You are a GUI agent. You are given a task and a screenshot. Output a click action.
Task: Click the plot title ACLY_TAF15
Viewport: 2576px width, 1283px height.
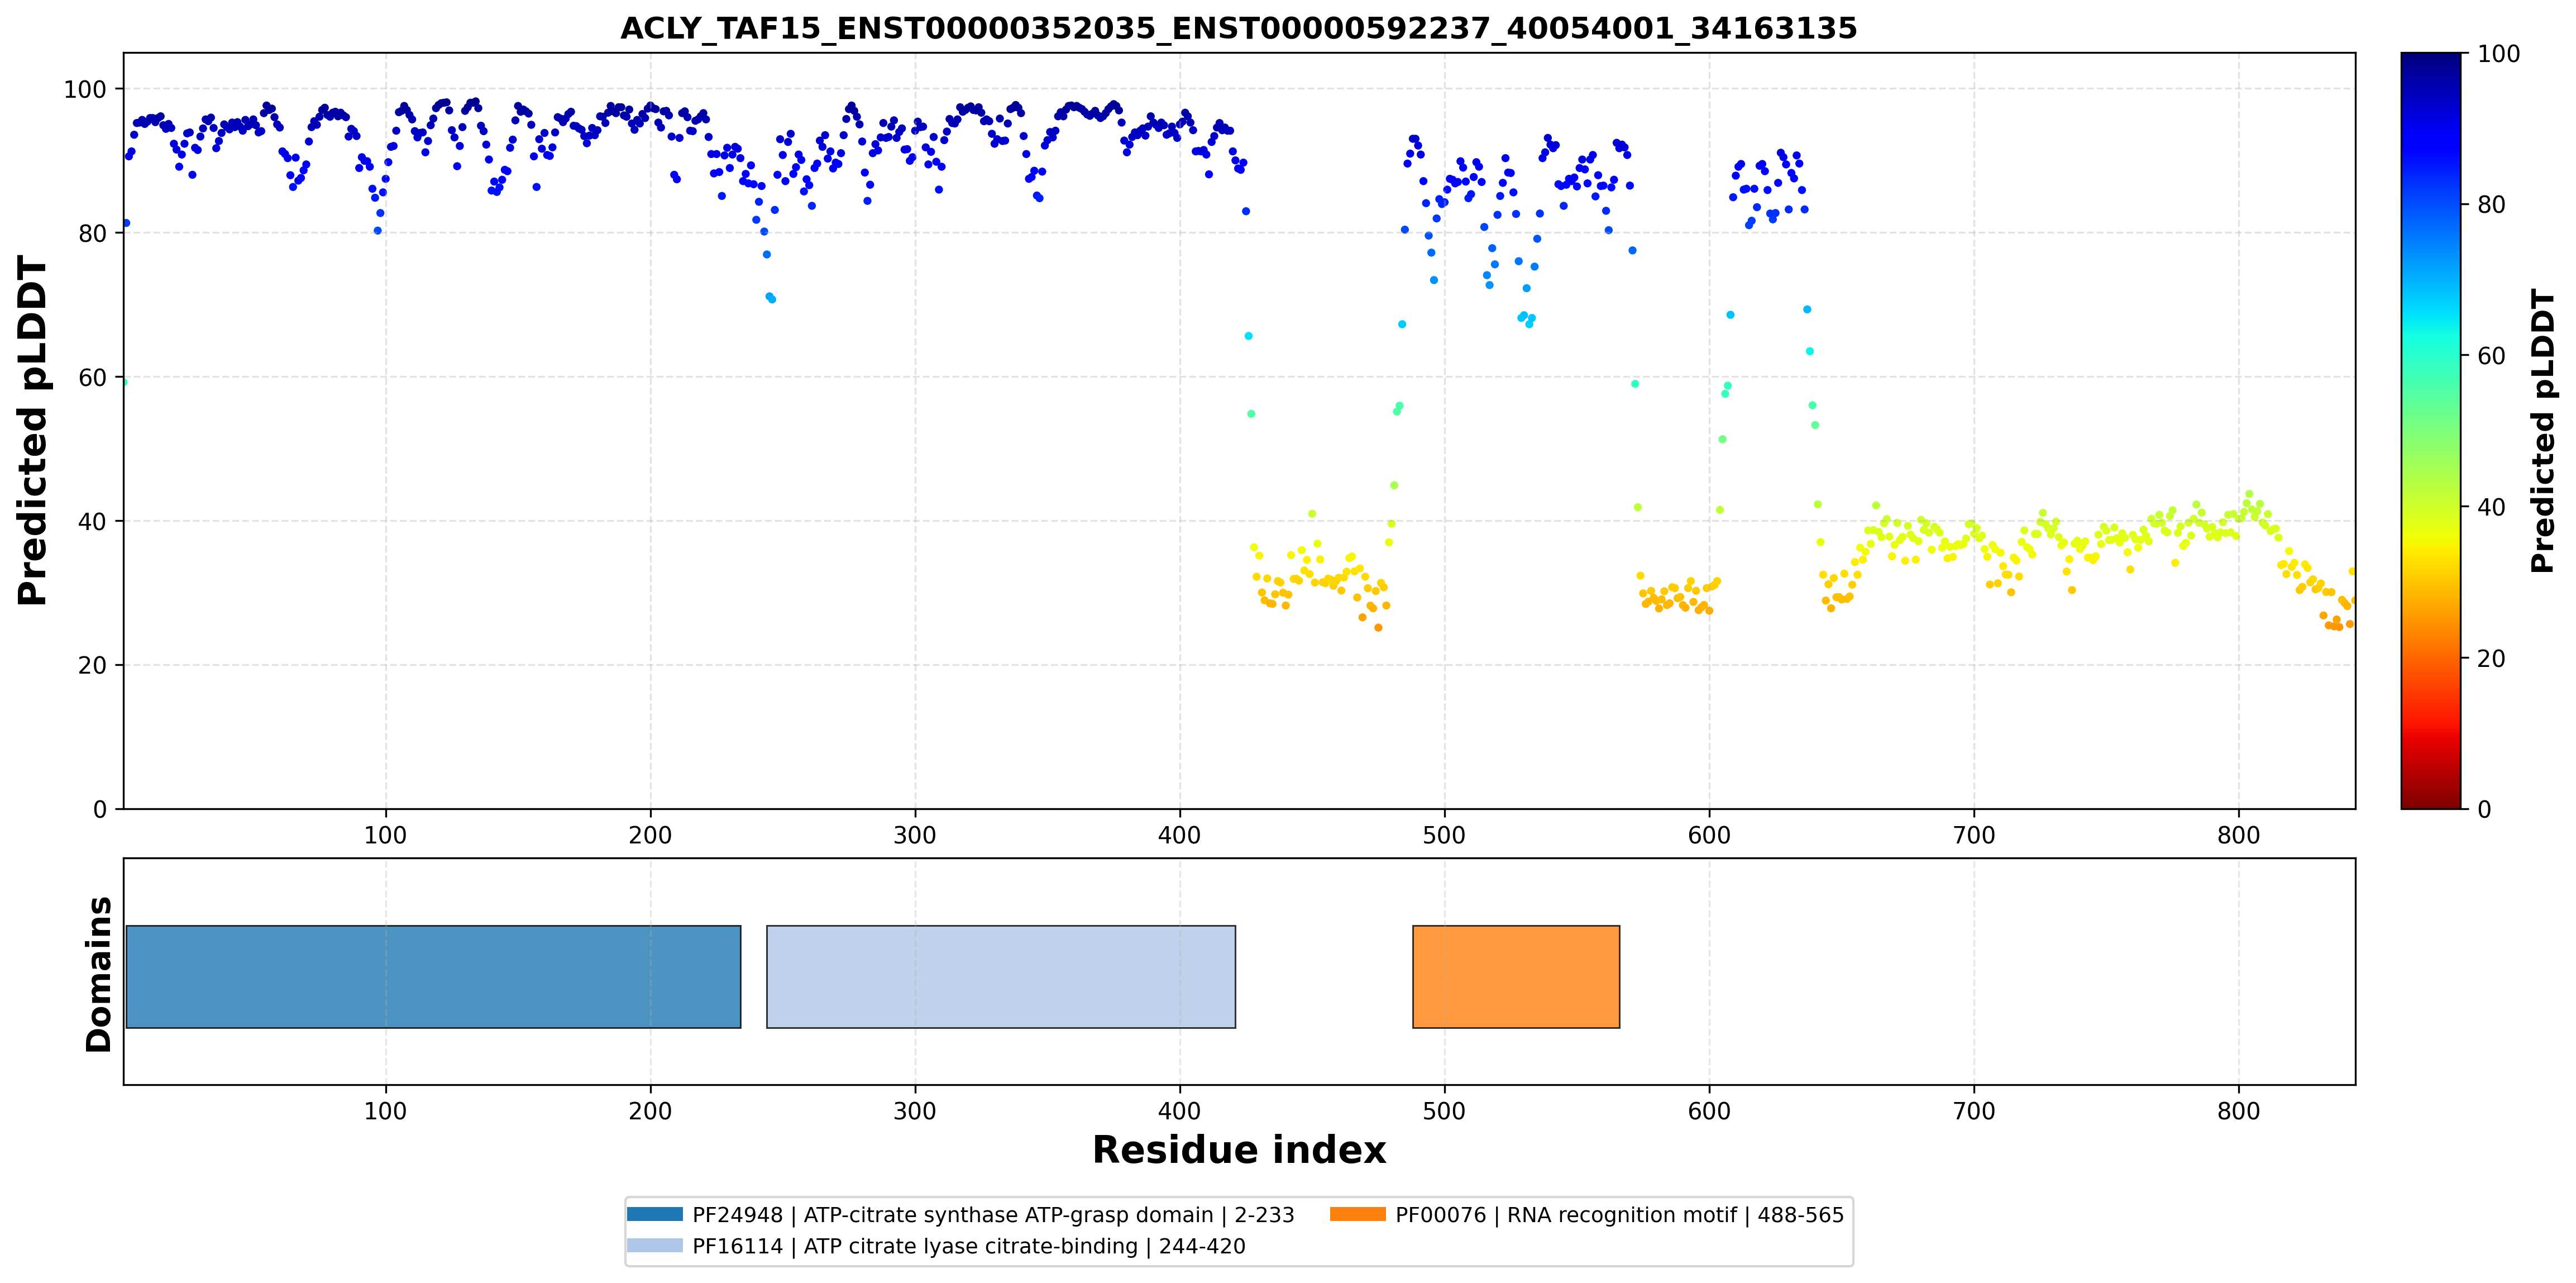pyautogui.click(x=1238, y=28)
